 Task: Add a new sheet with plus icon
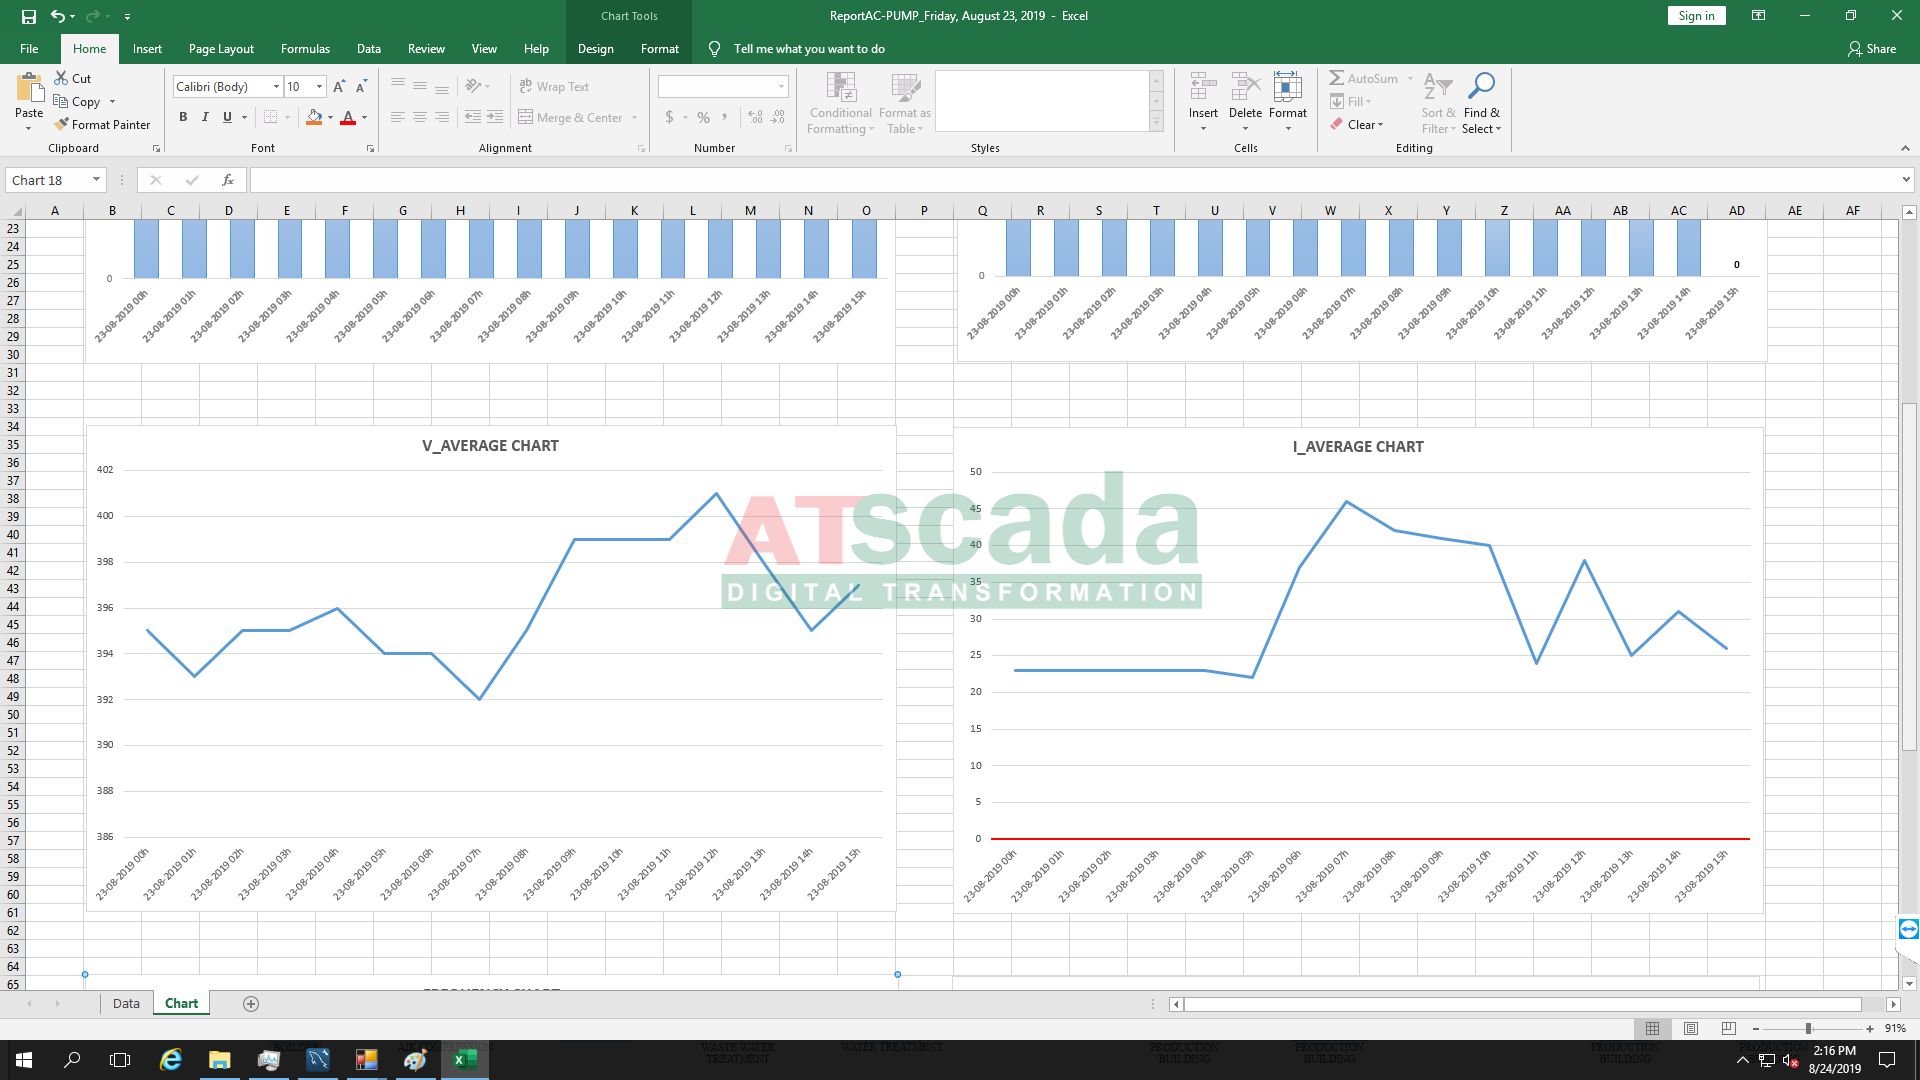[251, 1004]
